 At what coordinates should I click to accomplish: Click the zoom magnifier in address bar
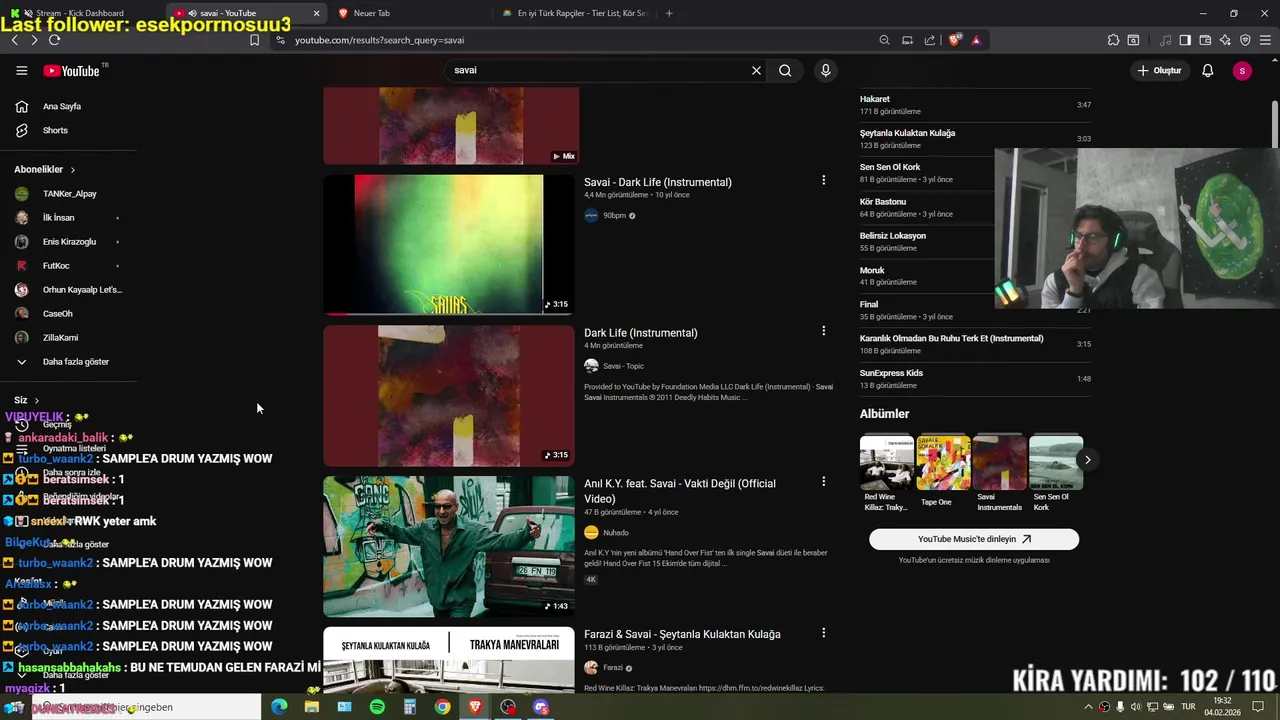click(x=884, y=40)
